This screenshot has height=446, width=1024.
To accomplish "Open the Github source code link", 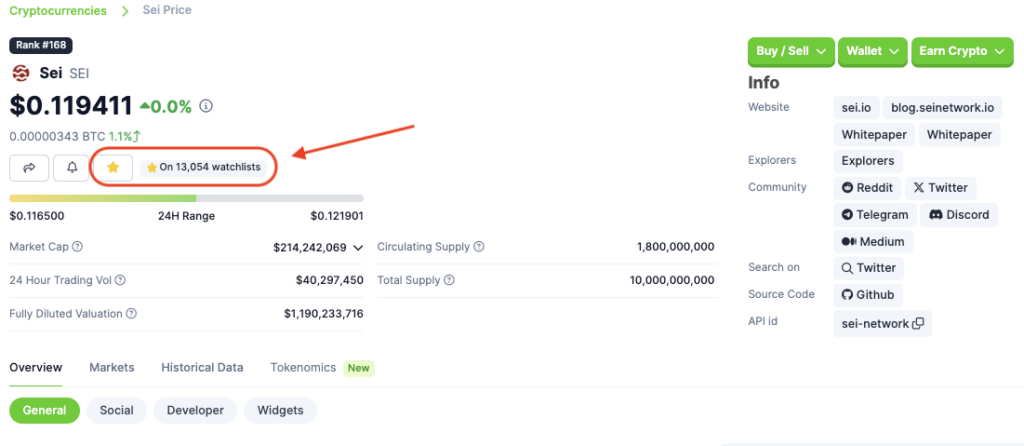I will coord(868,295).
